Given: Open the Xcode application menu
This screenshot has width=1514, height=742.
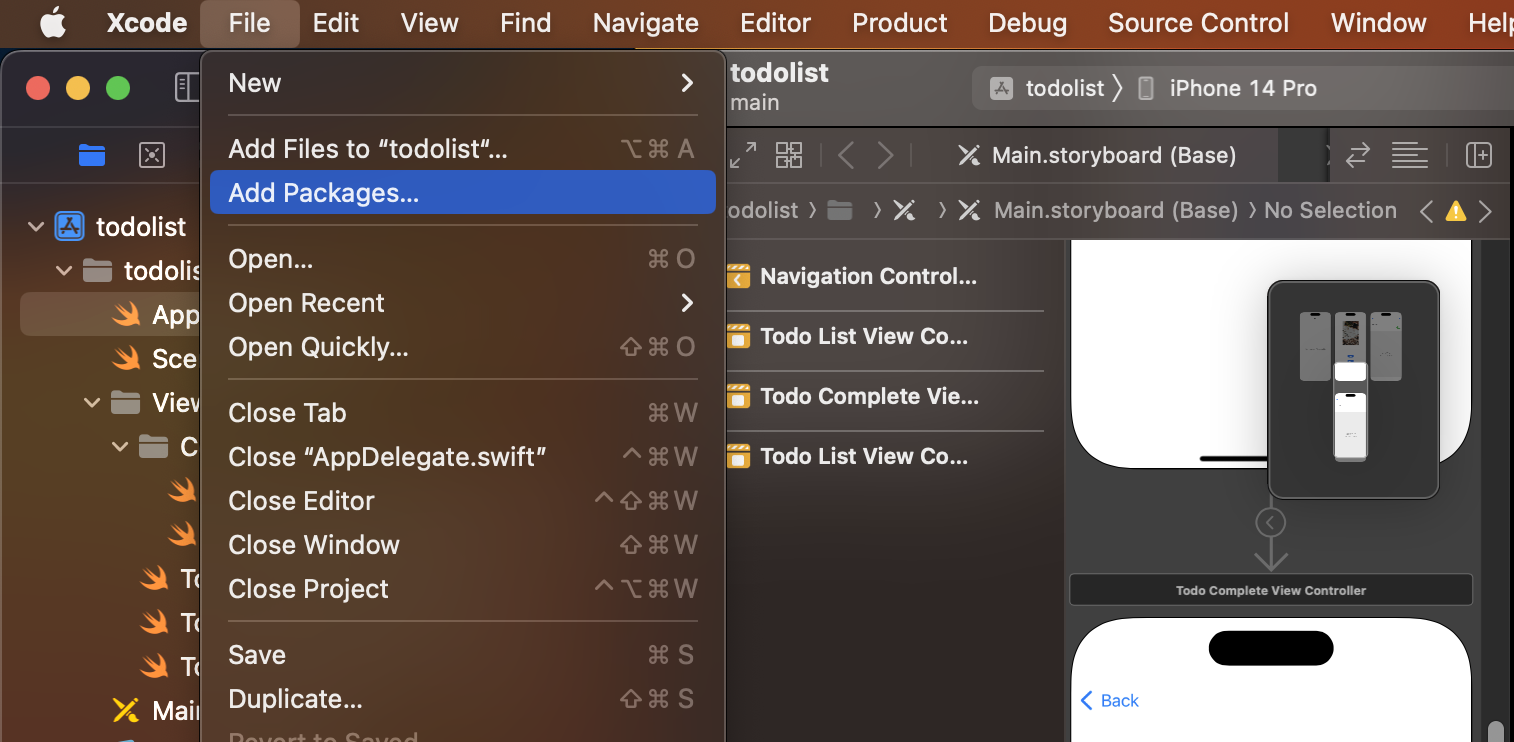Looking at the screenshot, I should [147, 23].
